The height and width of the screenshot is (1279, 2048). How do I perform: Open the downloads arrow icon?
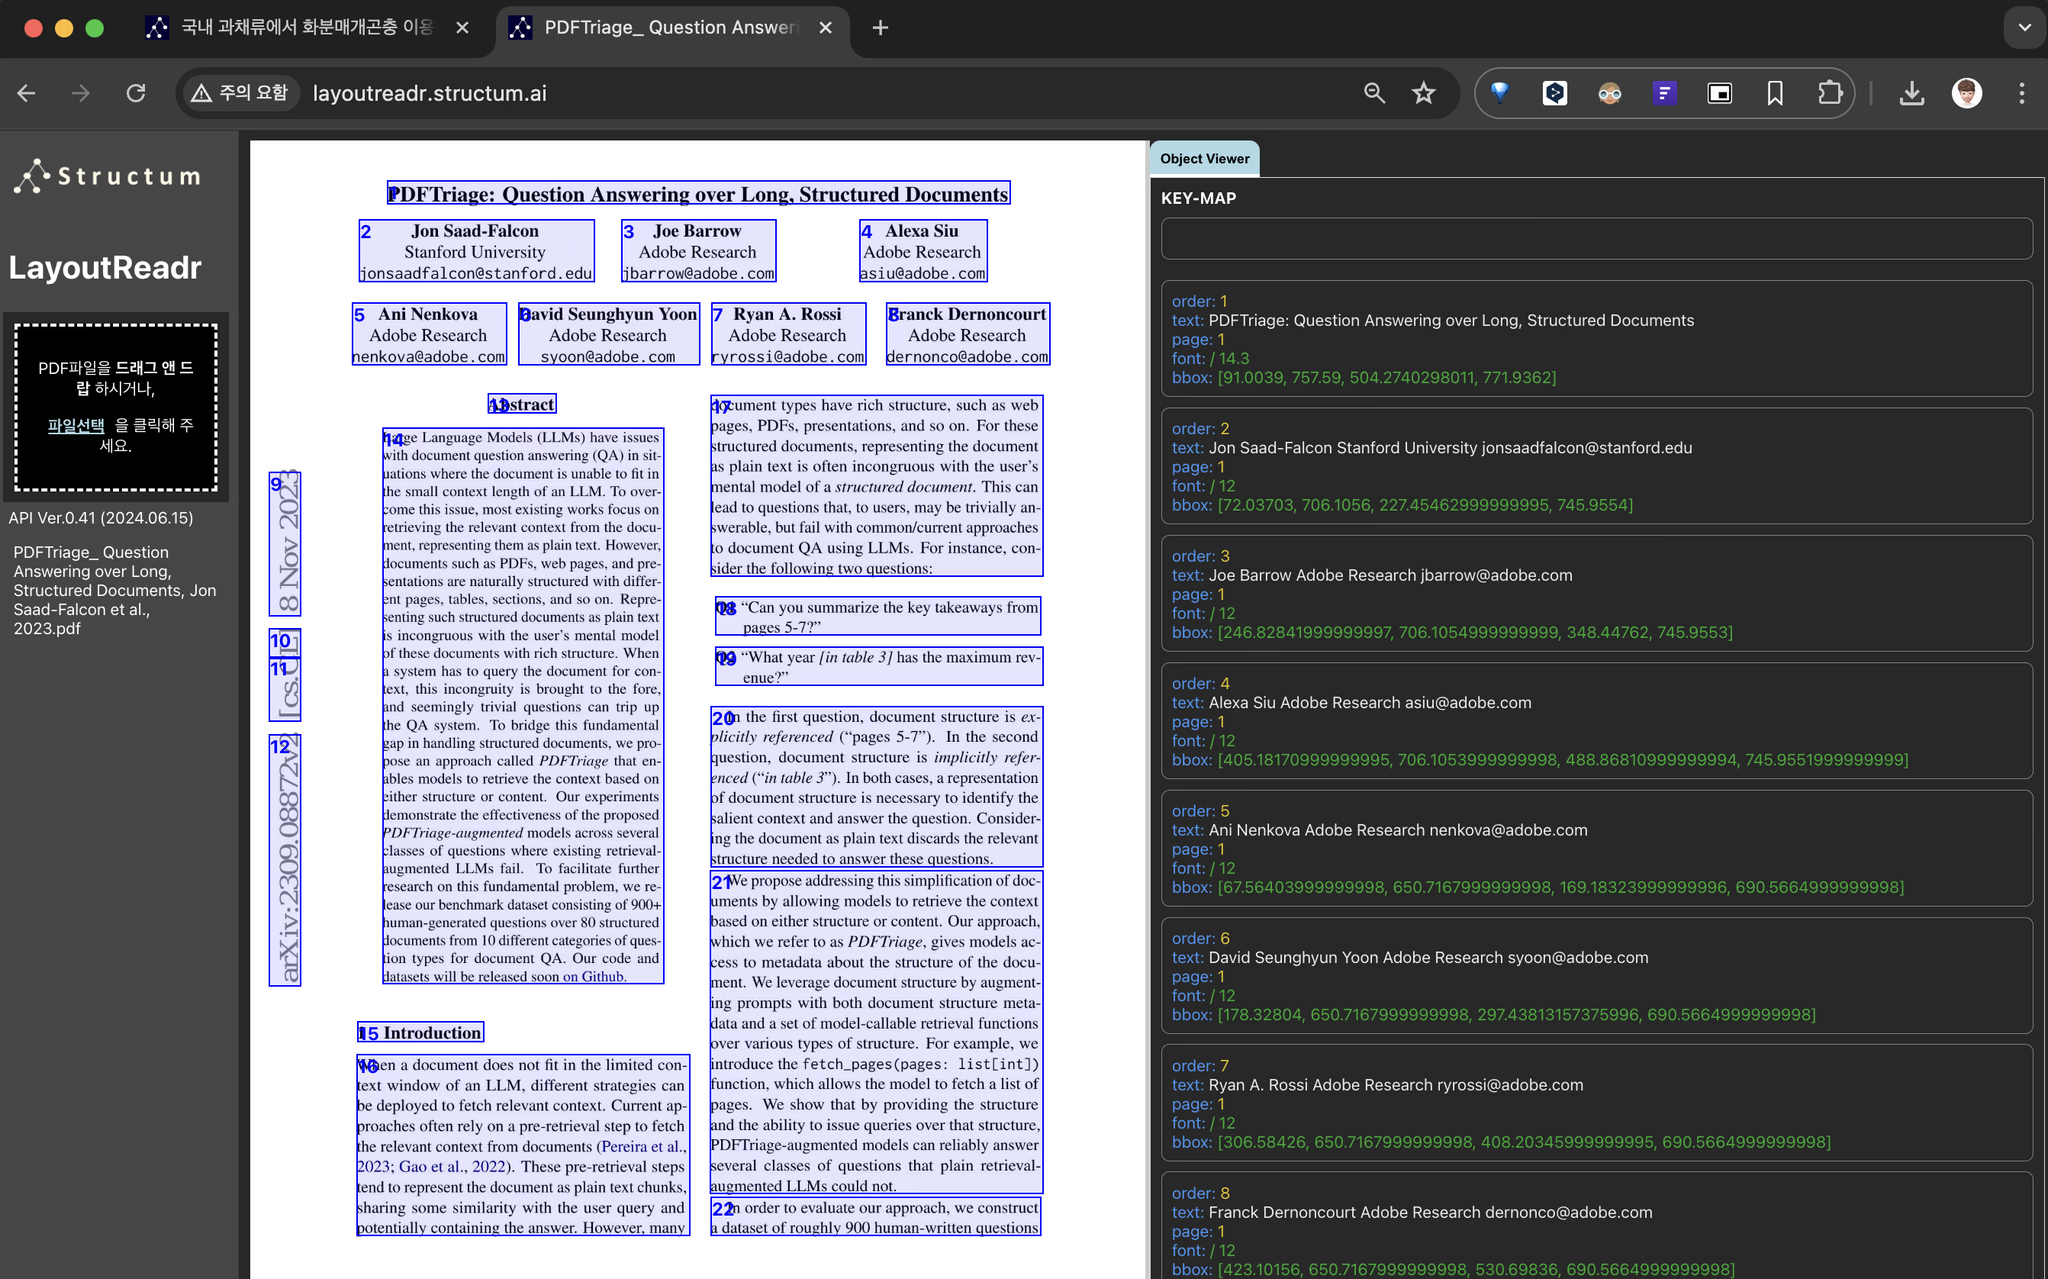point(1911,93)
